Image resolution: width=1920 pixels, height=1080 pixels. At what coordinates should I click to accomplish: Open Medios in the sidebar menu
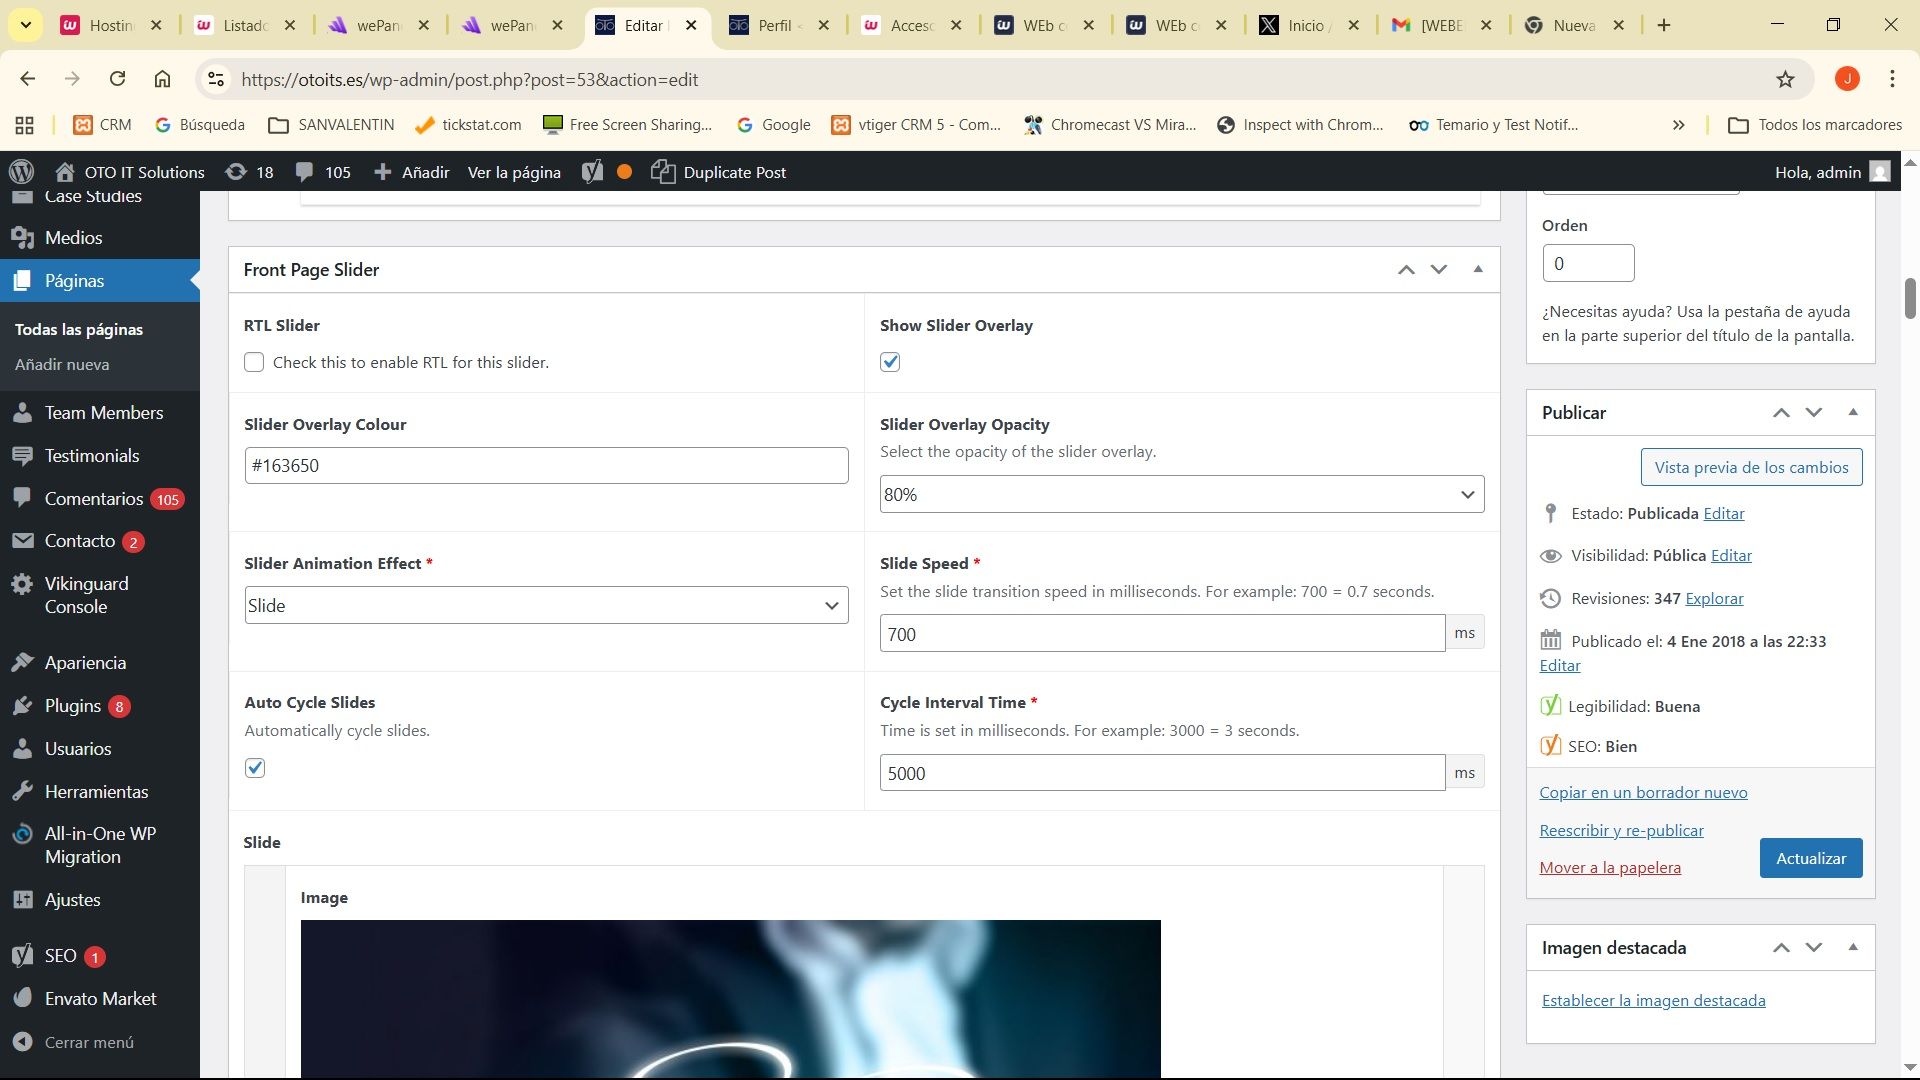73,238
